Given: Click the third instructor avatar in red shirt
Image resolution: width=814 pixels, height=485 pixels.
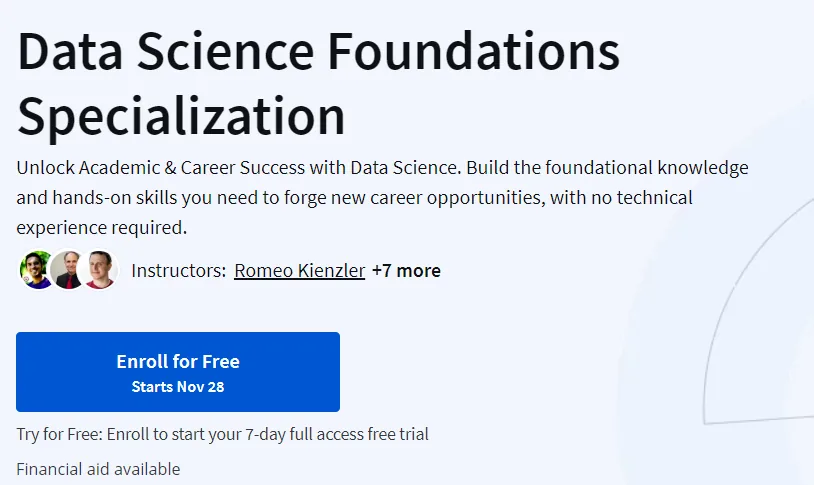Looking at the screenshot, I should (x=100, y=270).
